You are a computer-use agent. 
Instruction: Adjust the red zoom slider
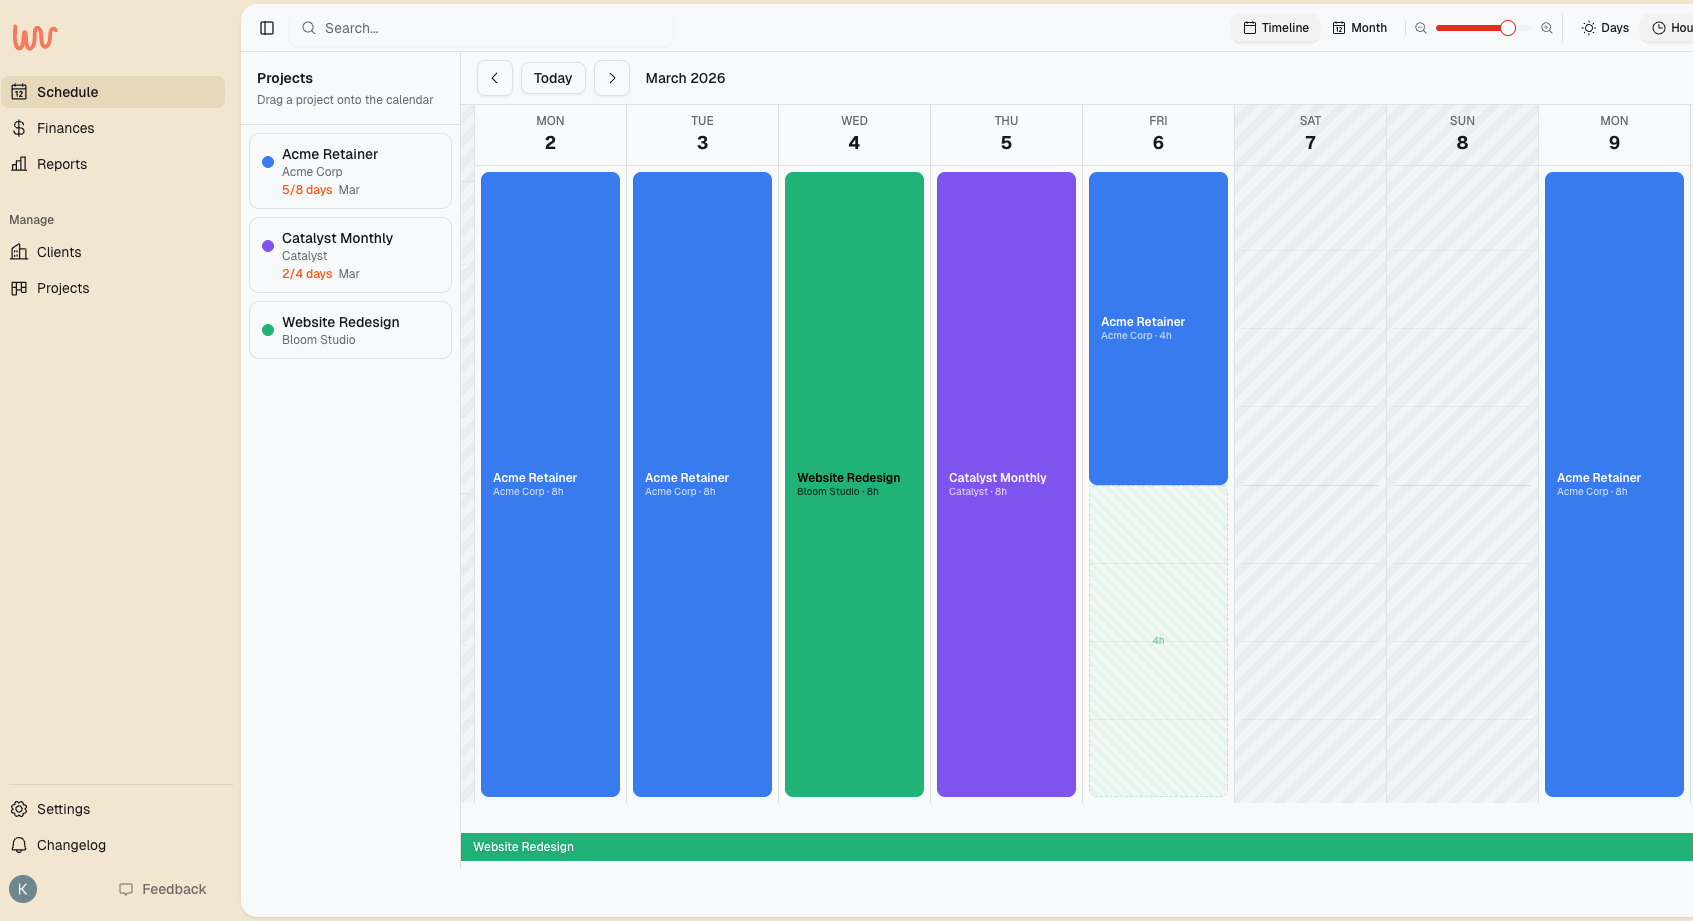(x=1475, y=28)
